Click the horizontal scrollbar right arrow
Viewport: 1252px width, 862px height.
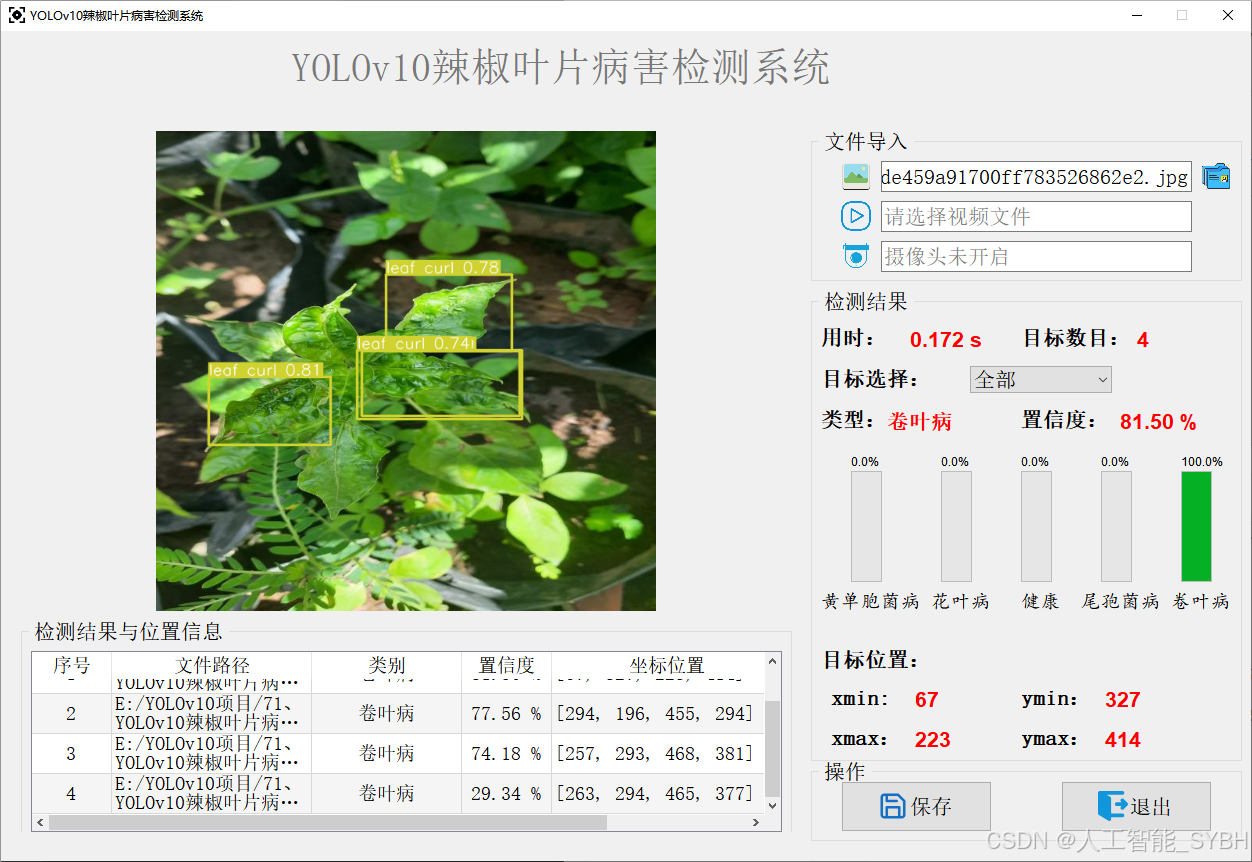(x=756, y=822)
